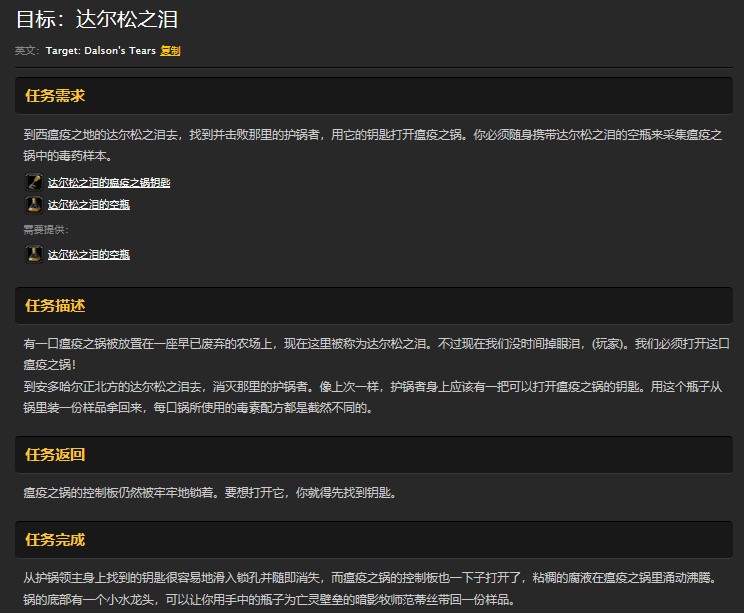
Task: Click the 任务返回 section header
Action: point(55,455)
